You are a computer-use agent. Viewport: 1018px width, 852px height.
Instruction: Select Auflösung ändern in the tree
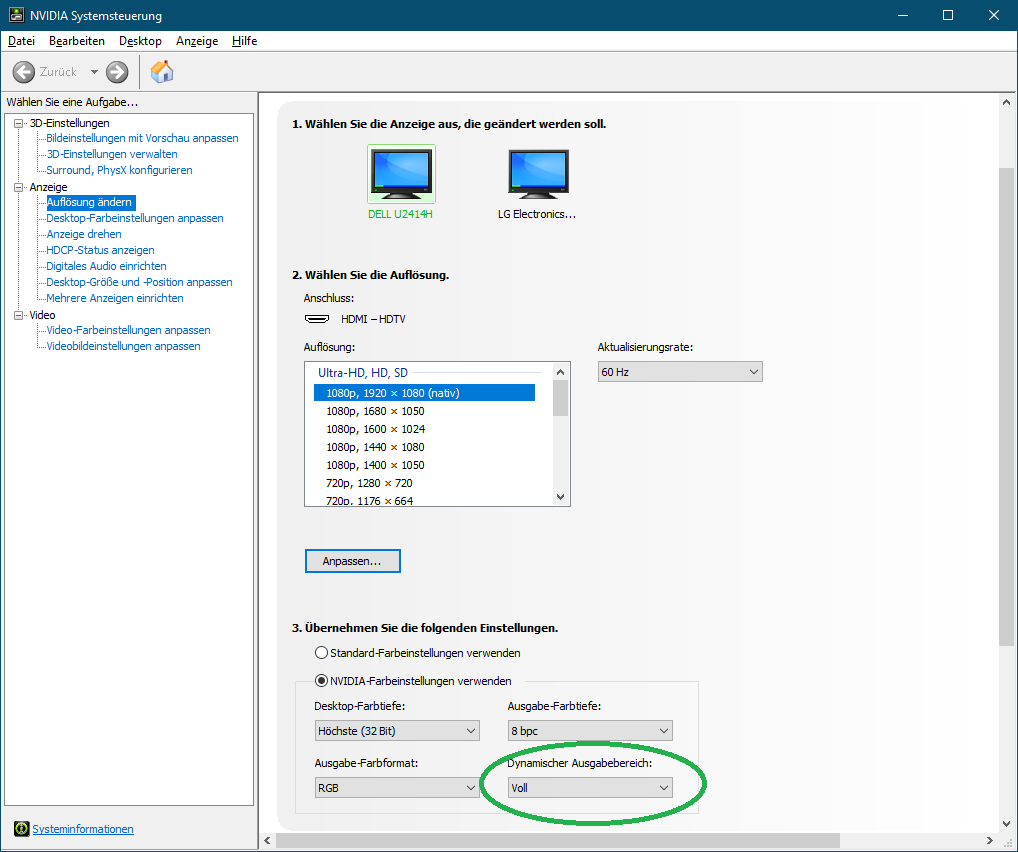click(90, 203)
